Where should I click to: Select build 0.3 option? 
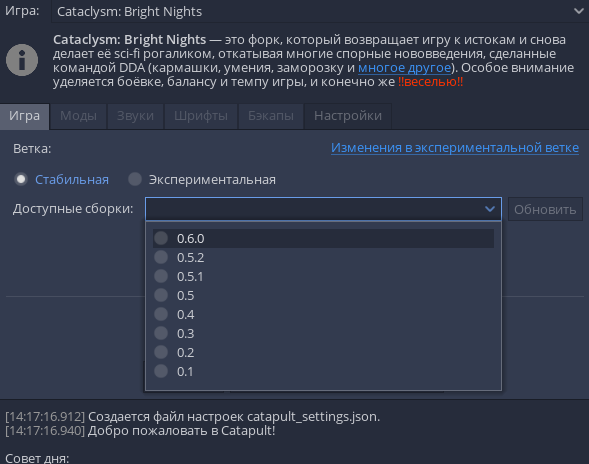[x=323, y=333]
